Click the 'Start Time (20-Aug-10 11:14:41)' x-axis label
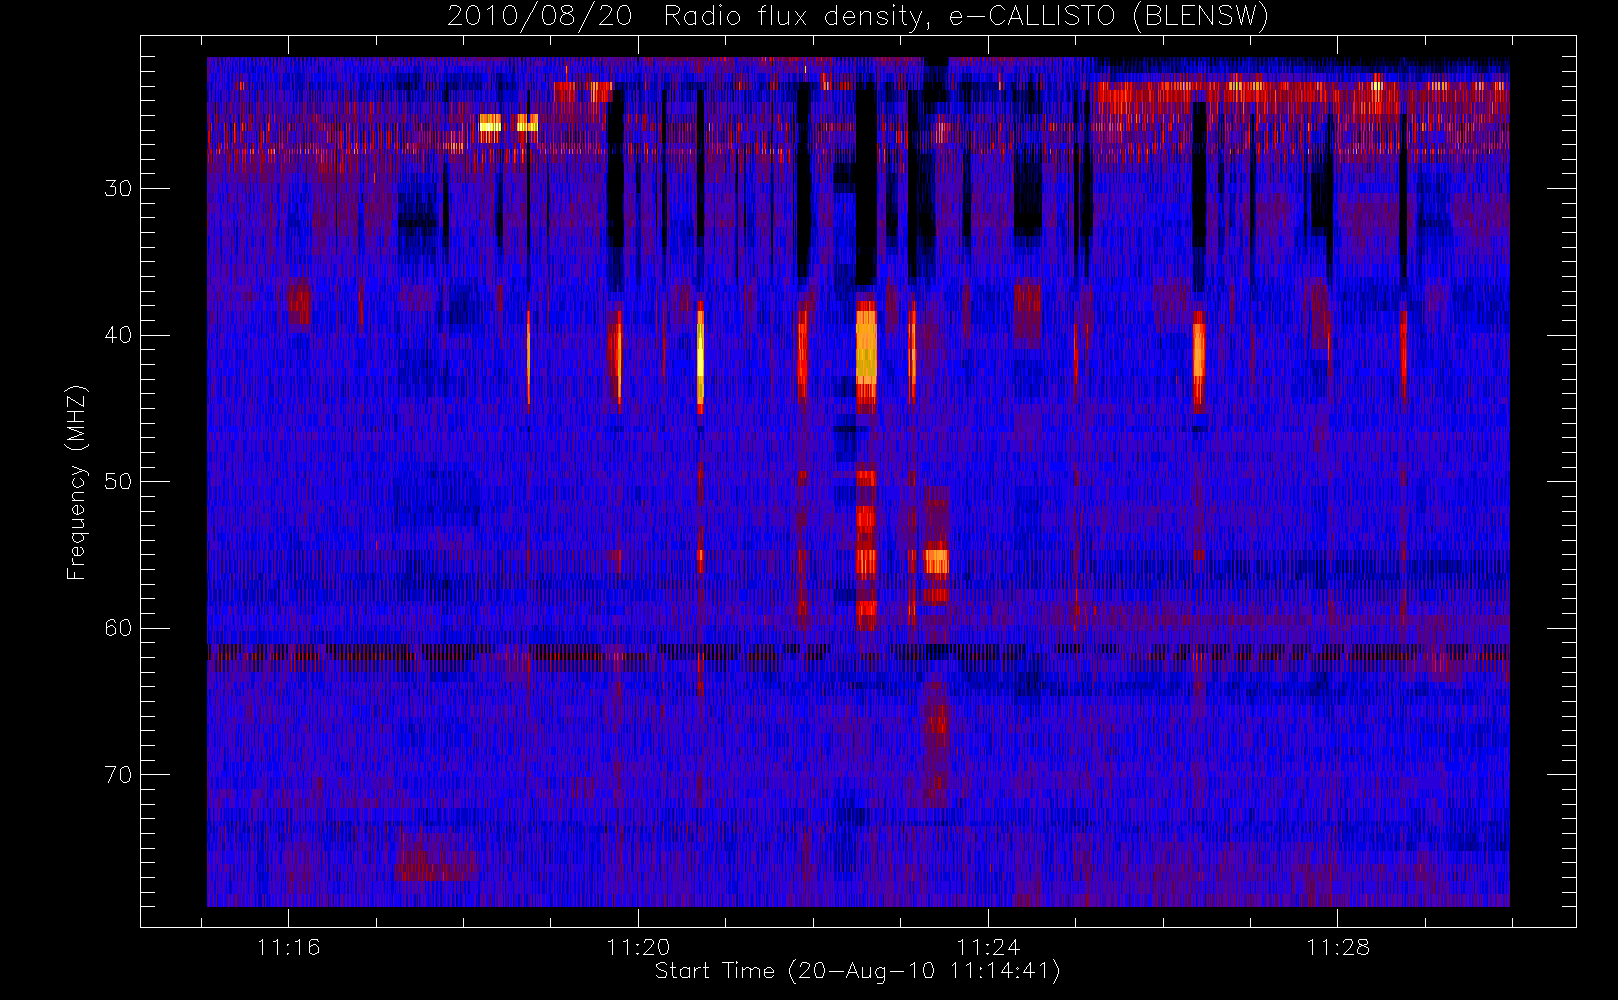Image resolution: width=1618 pixels, height=1000 pixels. tap(858, 971)
